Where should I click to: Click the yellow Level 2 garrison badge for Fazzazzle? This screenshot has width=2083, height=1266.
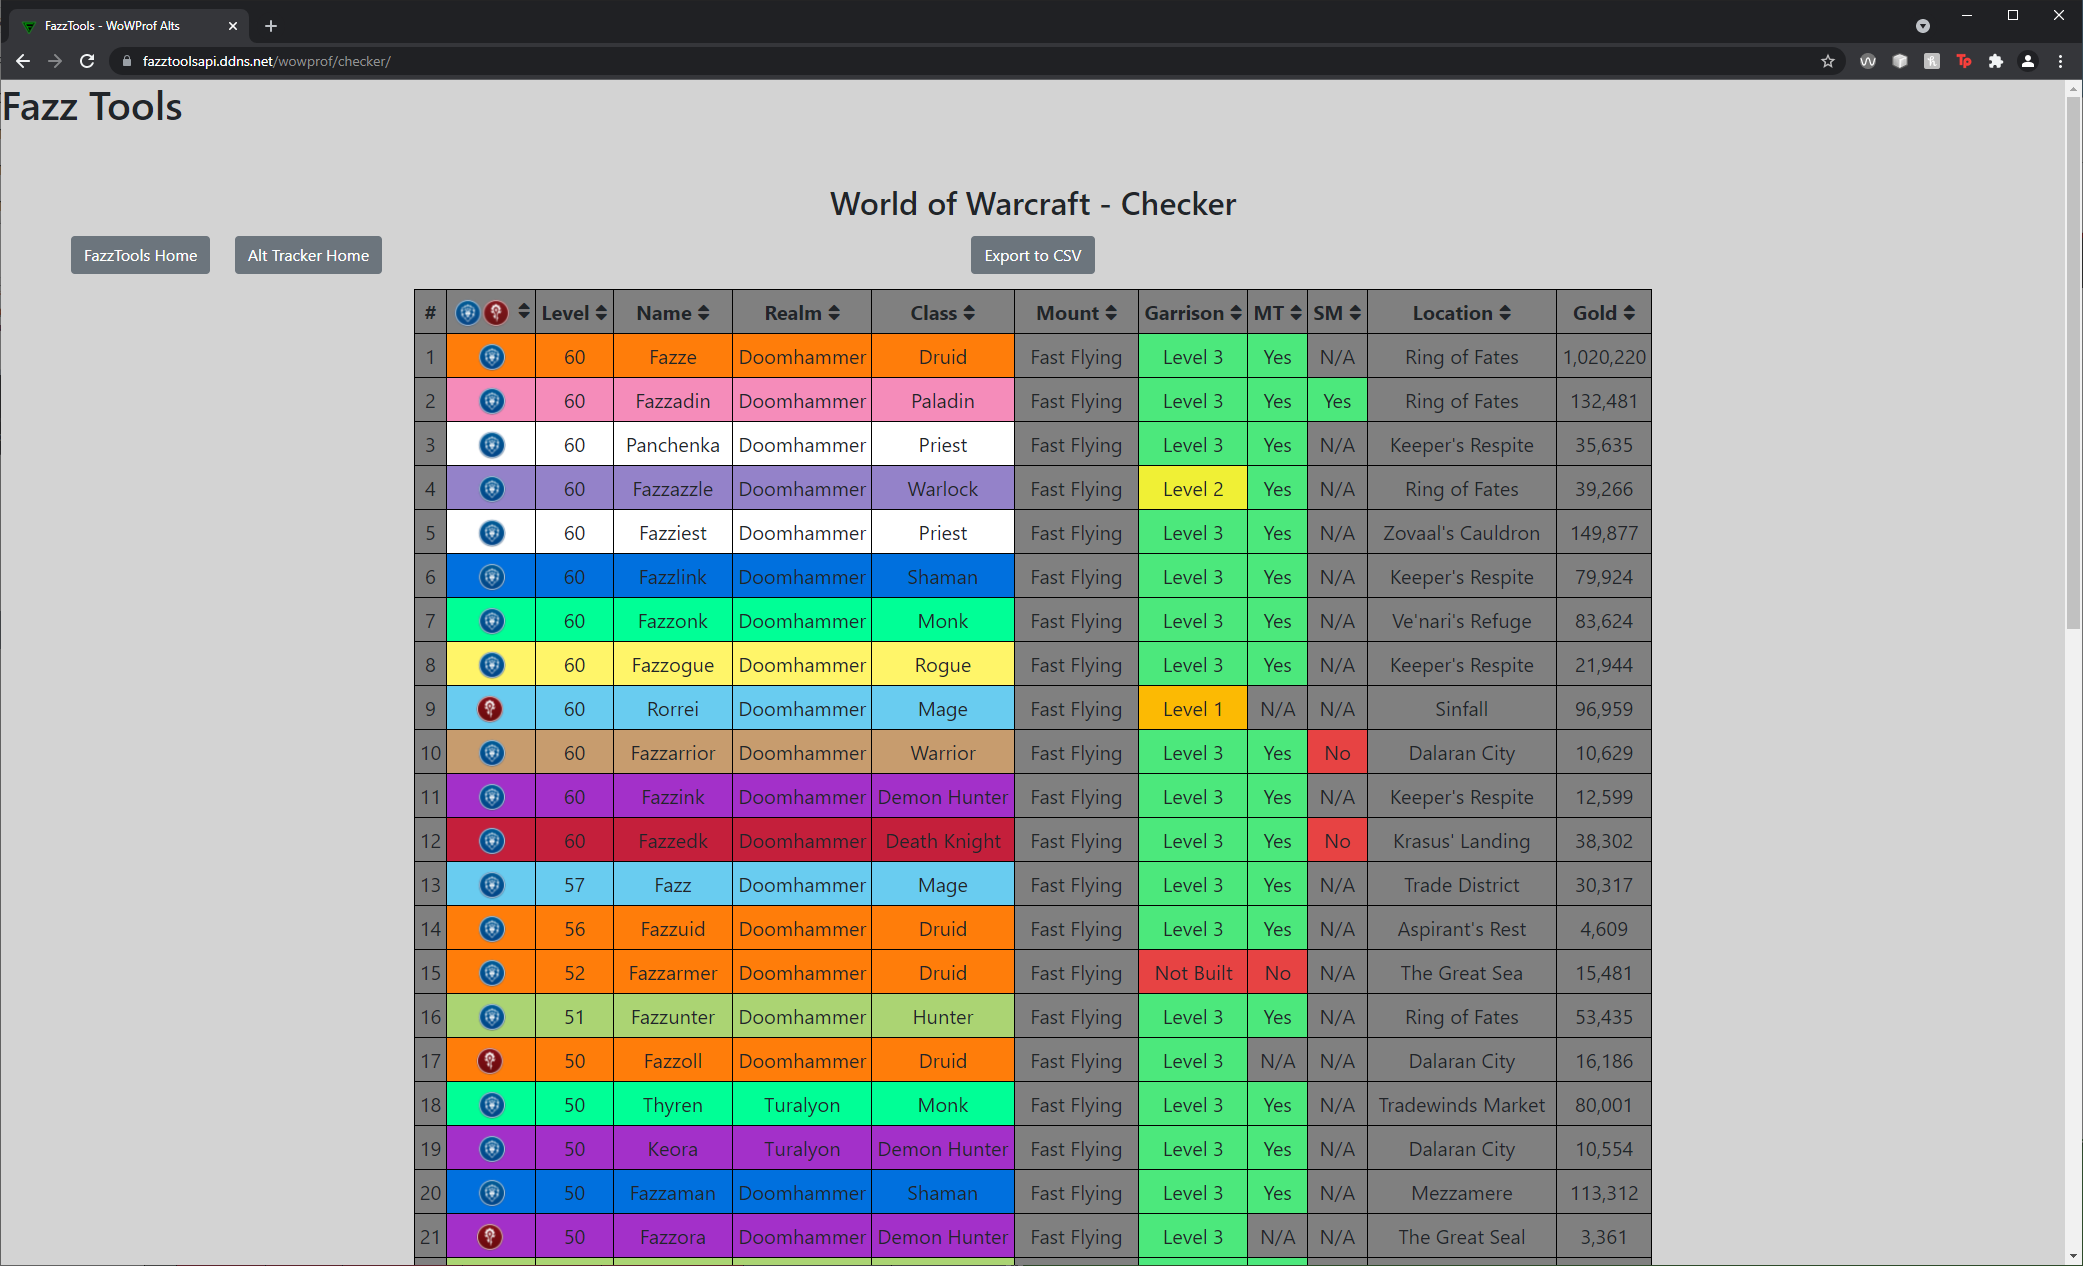(x=1192, y=488)
